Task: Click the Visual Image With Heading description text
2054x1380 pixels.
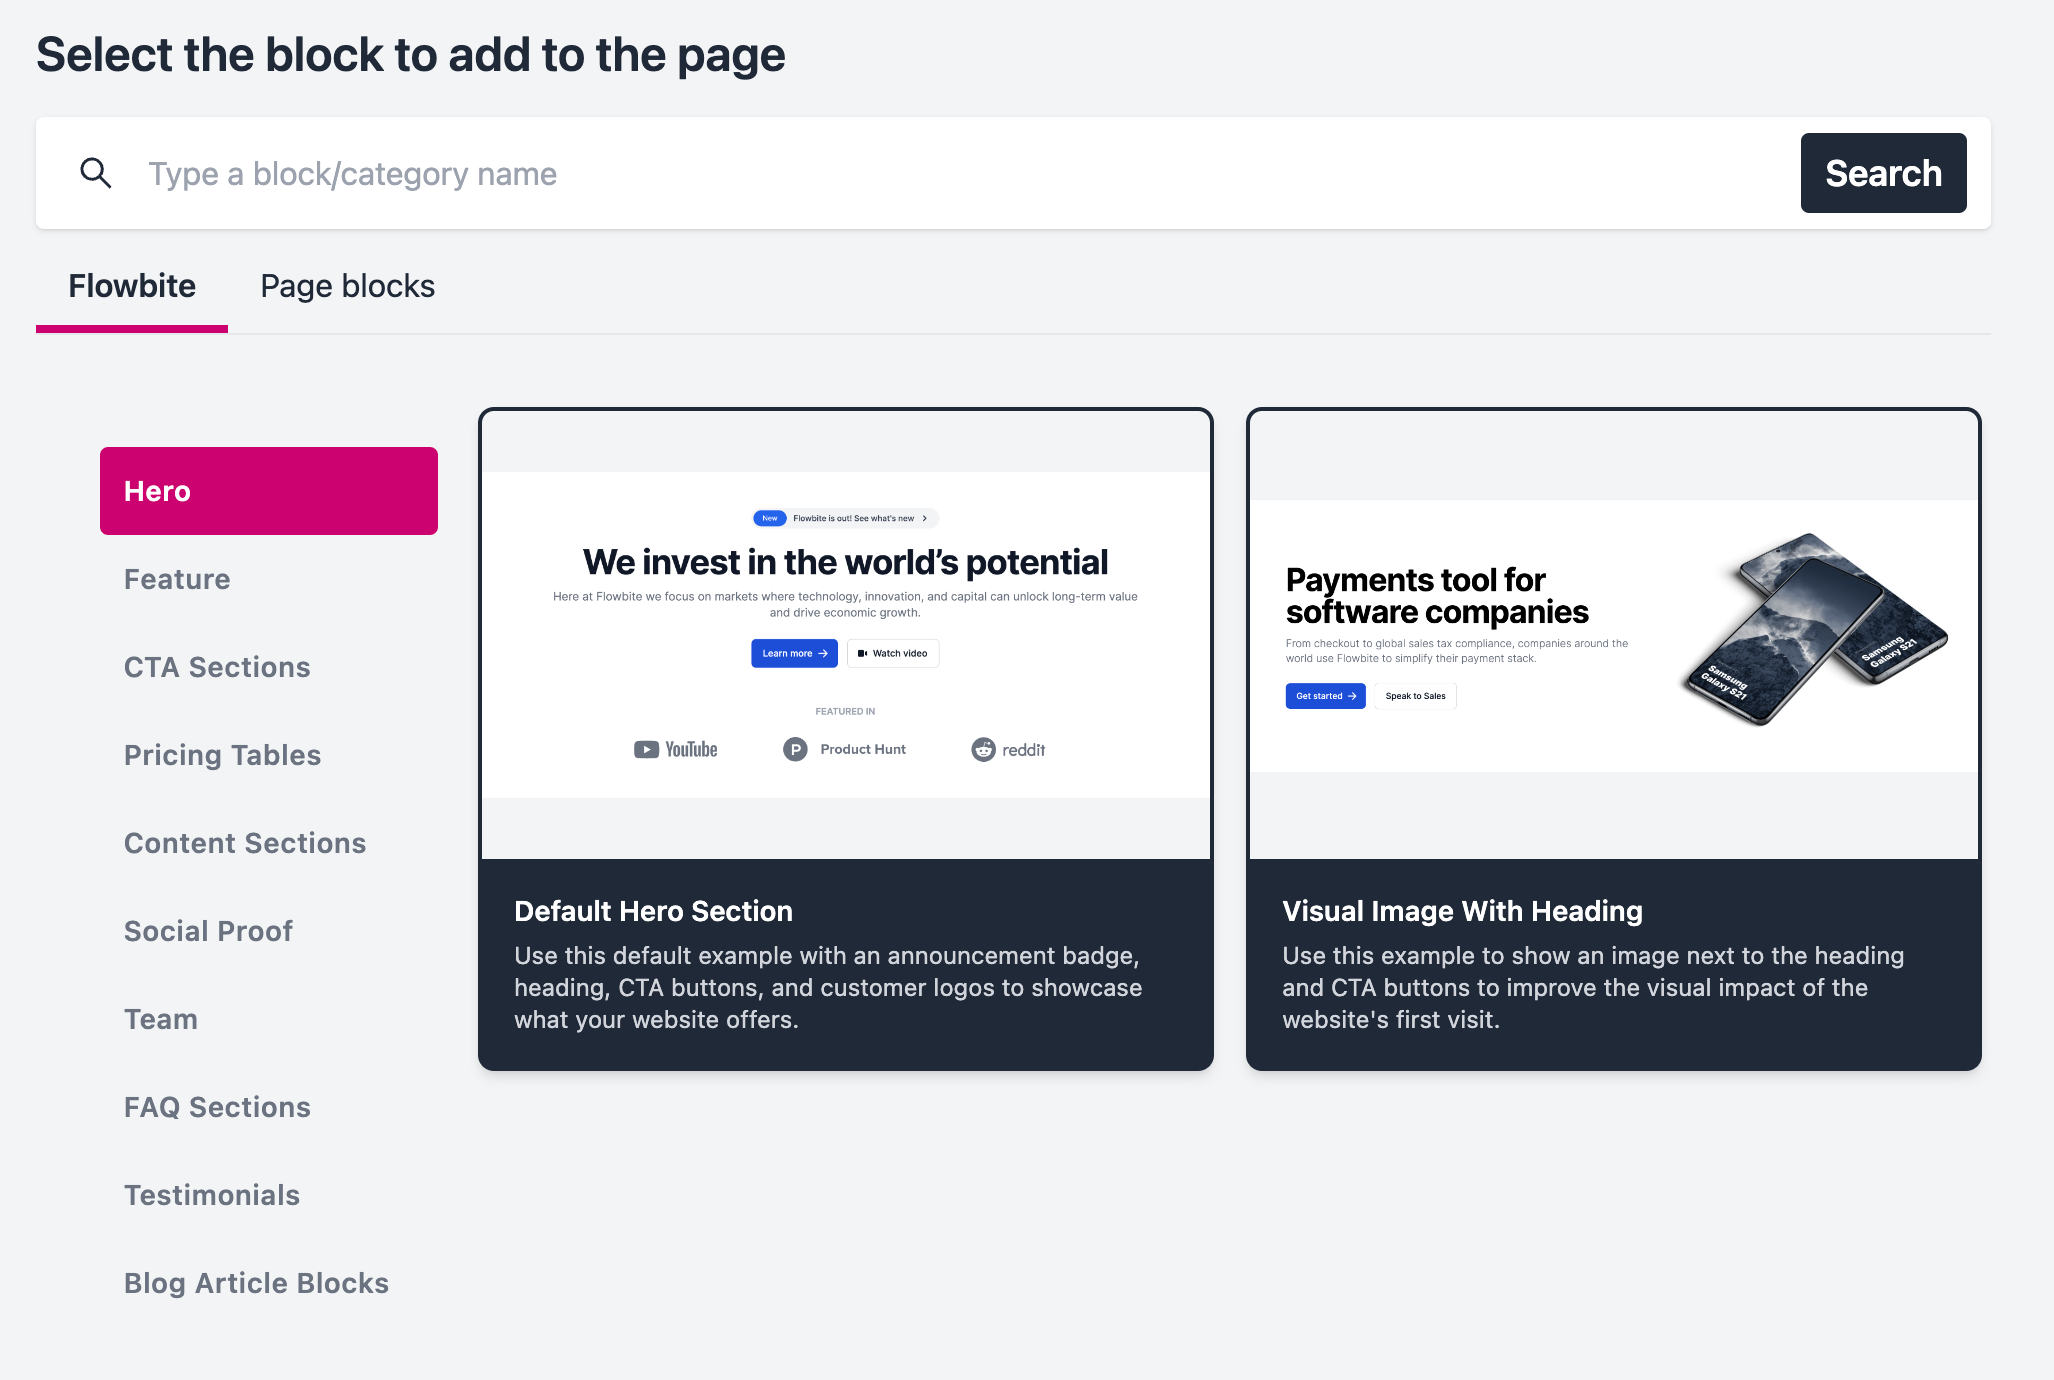Action: point(1593,988)
